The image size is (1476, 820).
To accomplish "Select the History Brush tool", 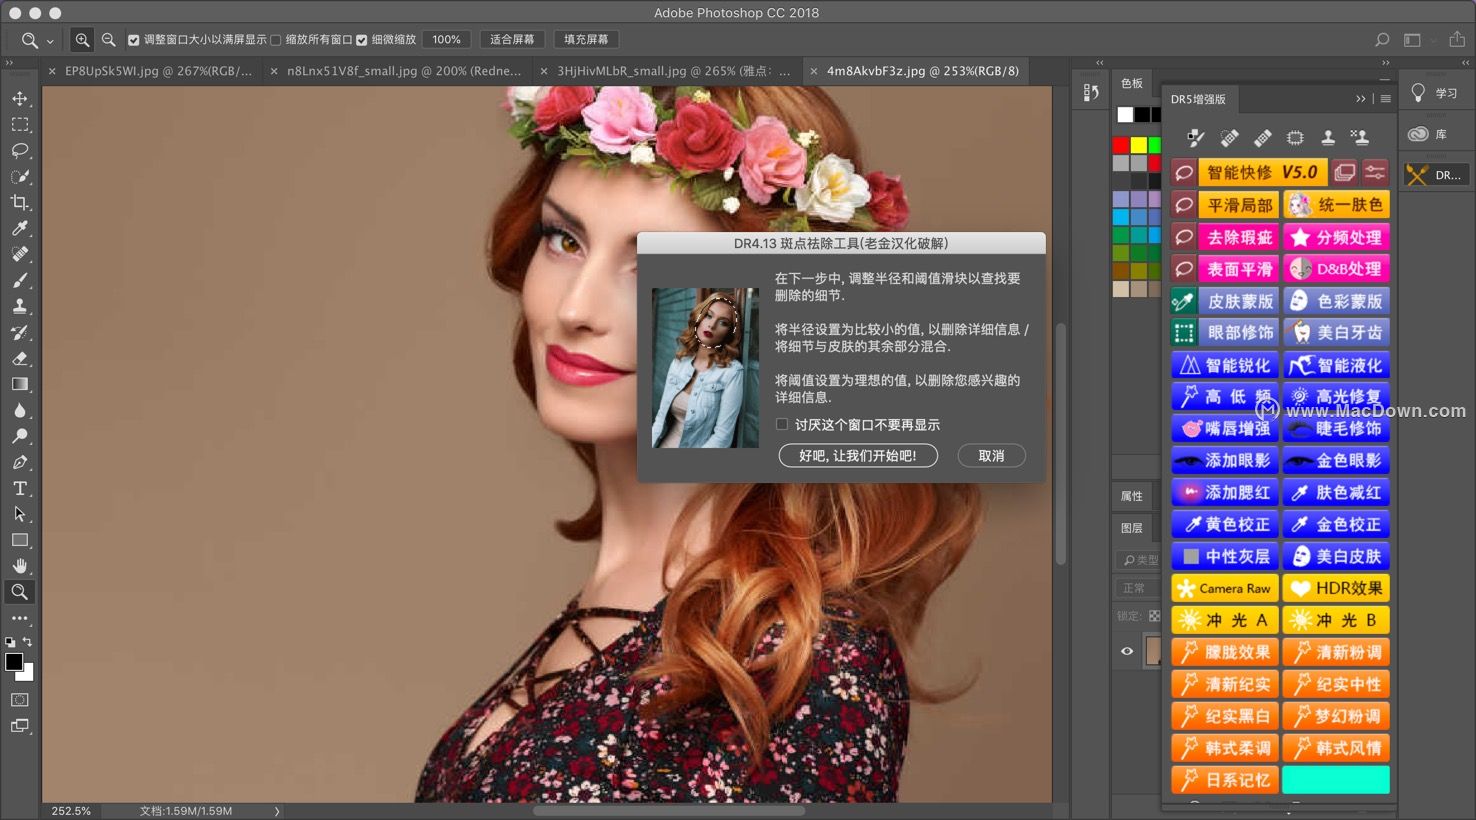I will [19, 332].
